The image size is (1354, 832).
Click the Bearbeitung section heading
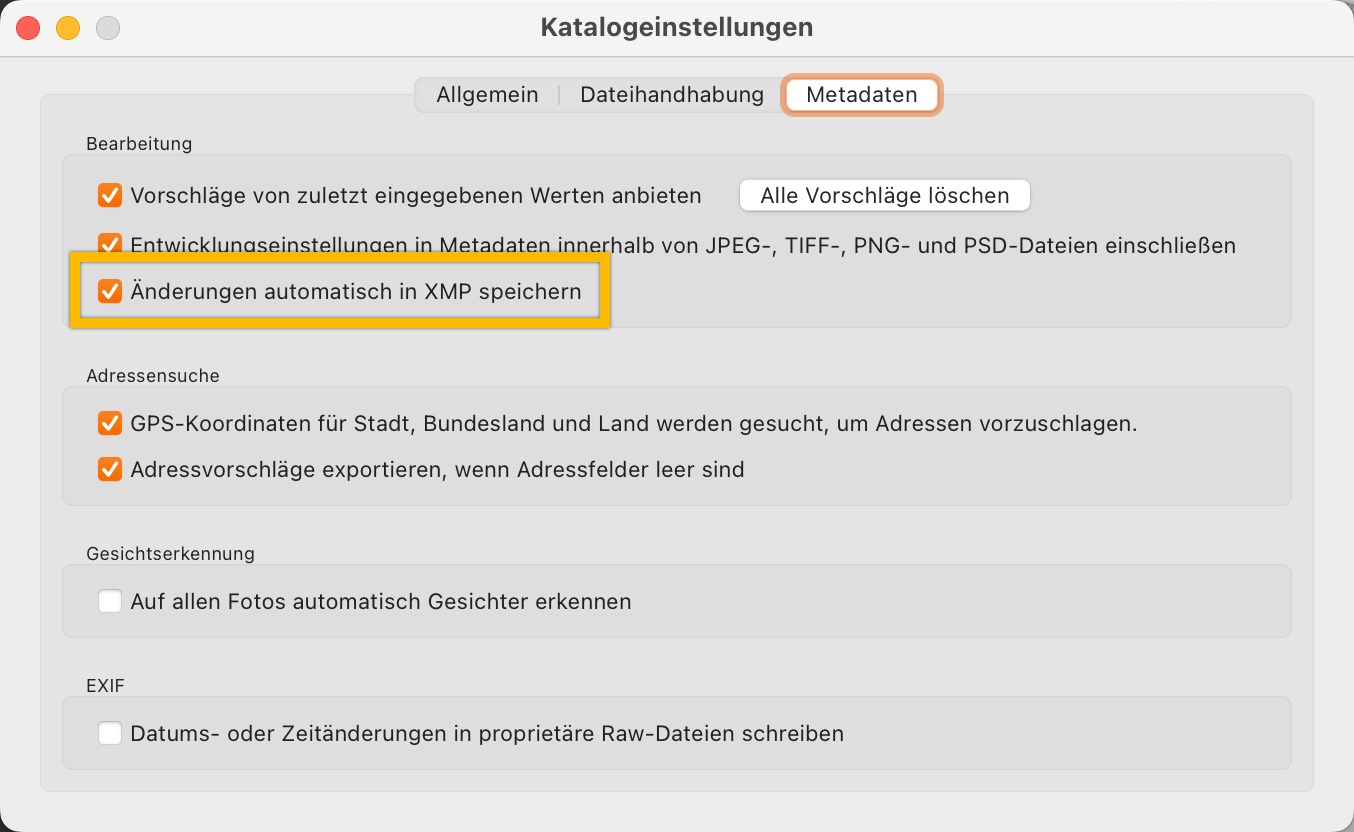[139, 144]
